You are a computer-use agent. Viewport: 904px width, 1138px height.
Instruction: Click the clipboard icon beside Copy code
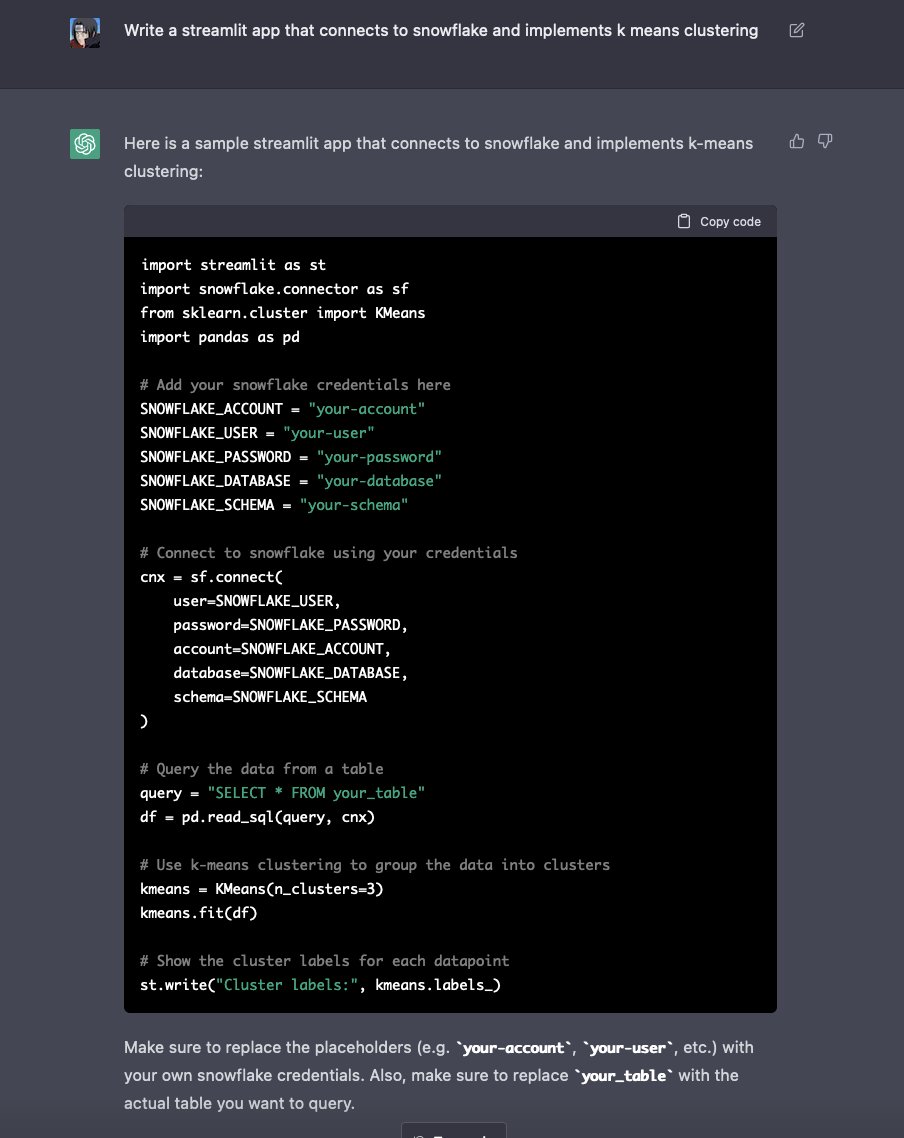coord(683,221)
